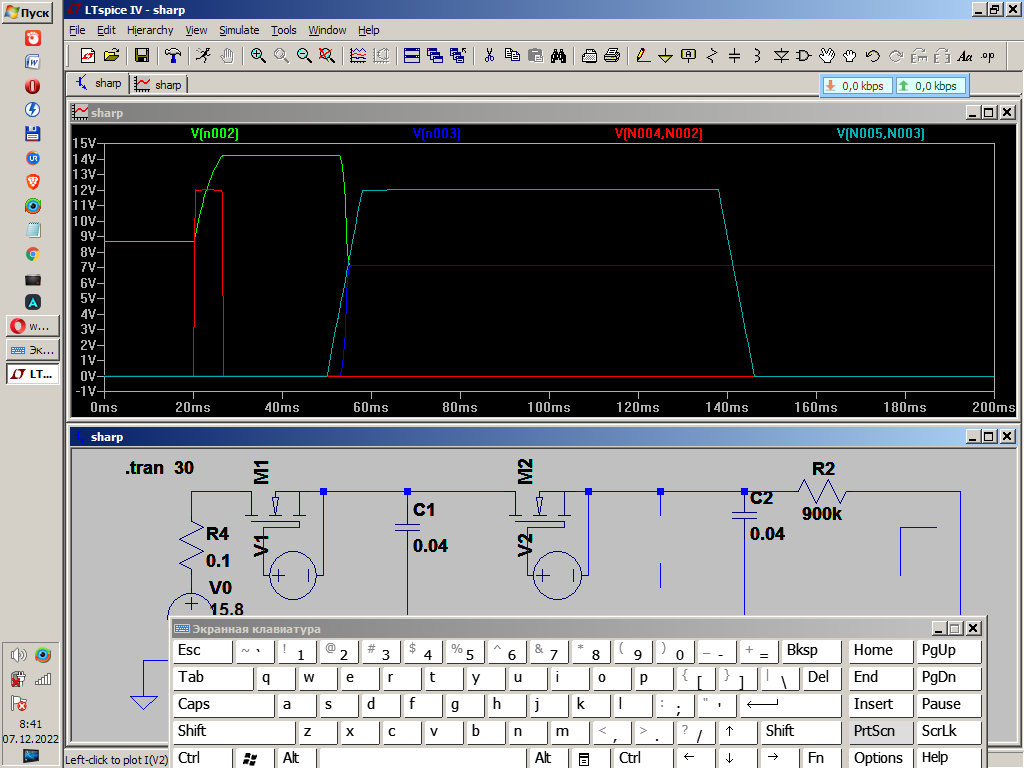Click the Zoom In magnifier icon

pos(258,55)
